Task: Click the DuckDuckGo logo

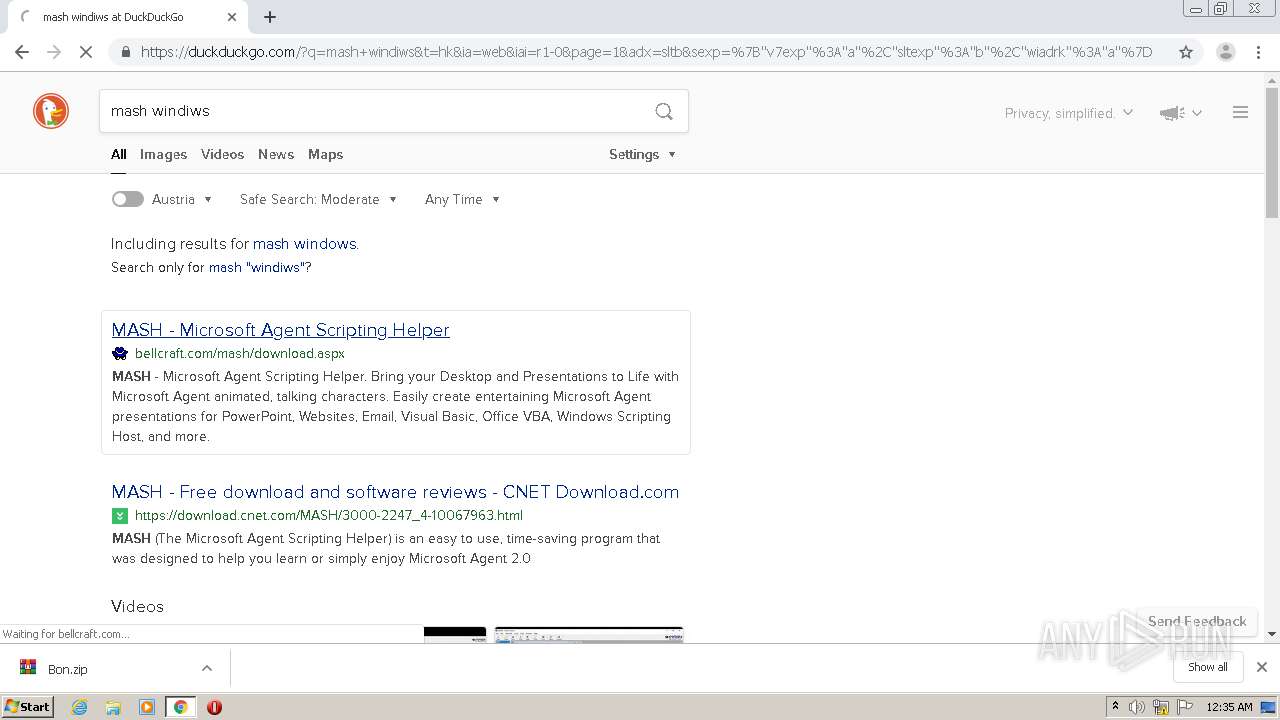Action: coord(51,111)
